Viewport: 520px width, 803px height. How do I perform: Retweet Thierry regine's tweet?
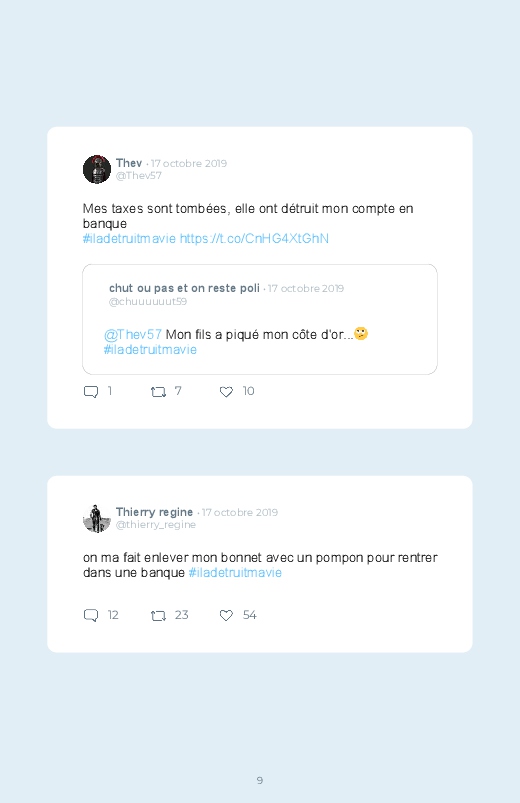click(x=158, y=616)
